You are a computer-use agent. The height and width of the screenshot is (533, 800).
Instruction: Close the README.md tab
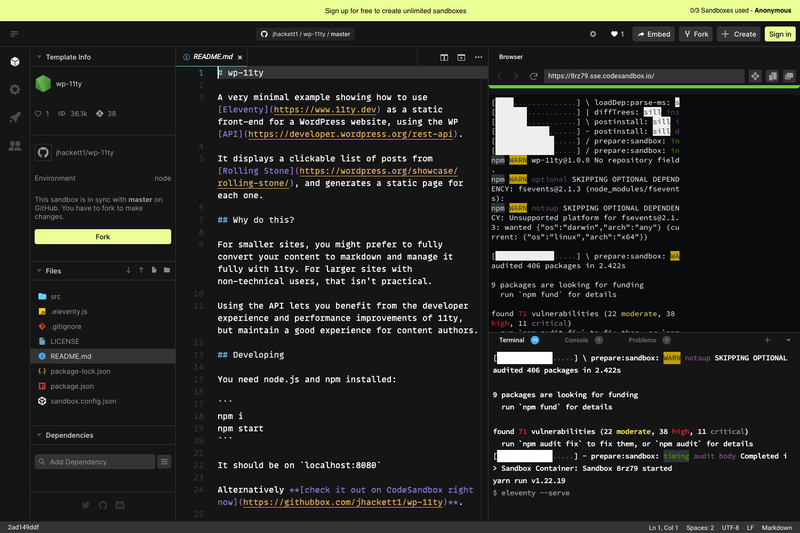coord(240,57)
